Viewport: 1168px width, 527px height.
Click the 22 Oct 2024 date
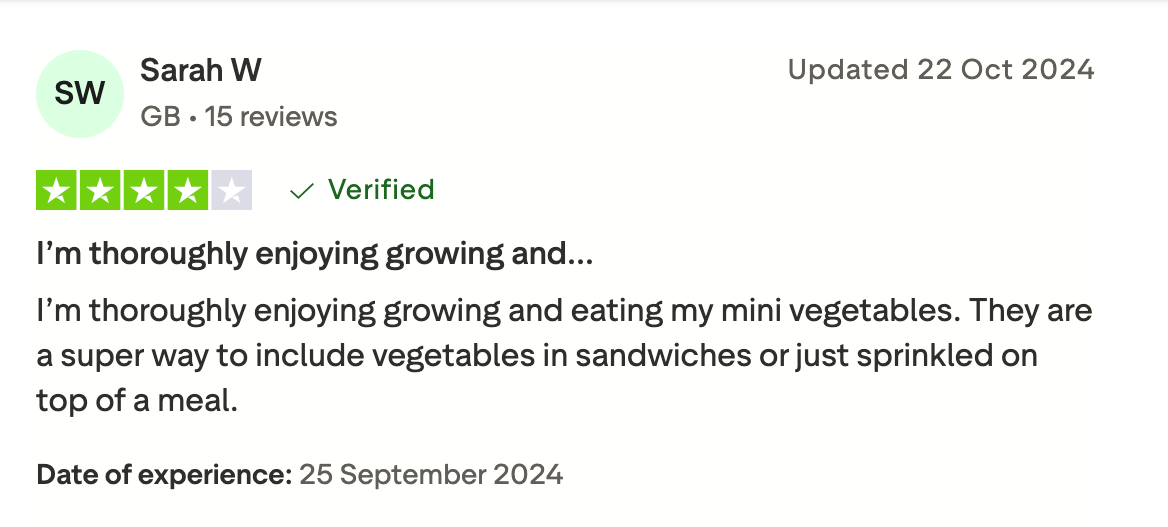(1006, 70)
